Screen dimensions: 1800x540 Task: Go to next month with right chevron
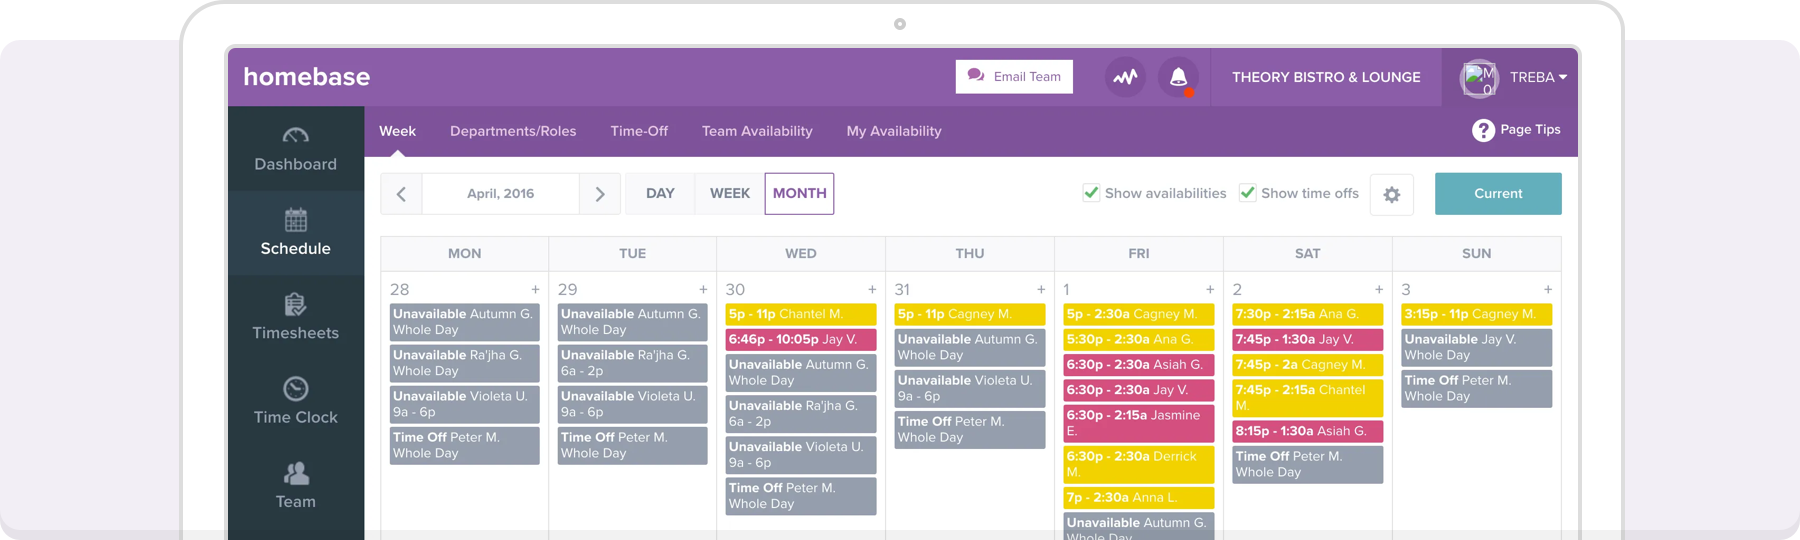600,194
